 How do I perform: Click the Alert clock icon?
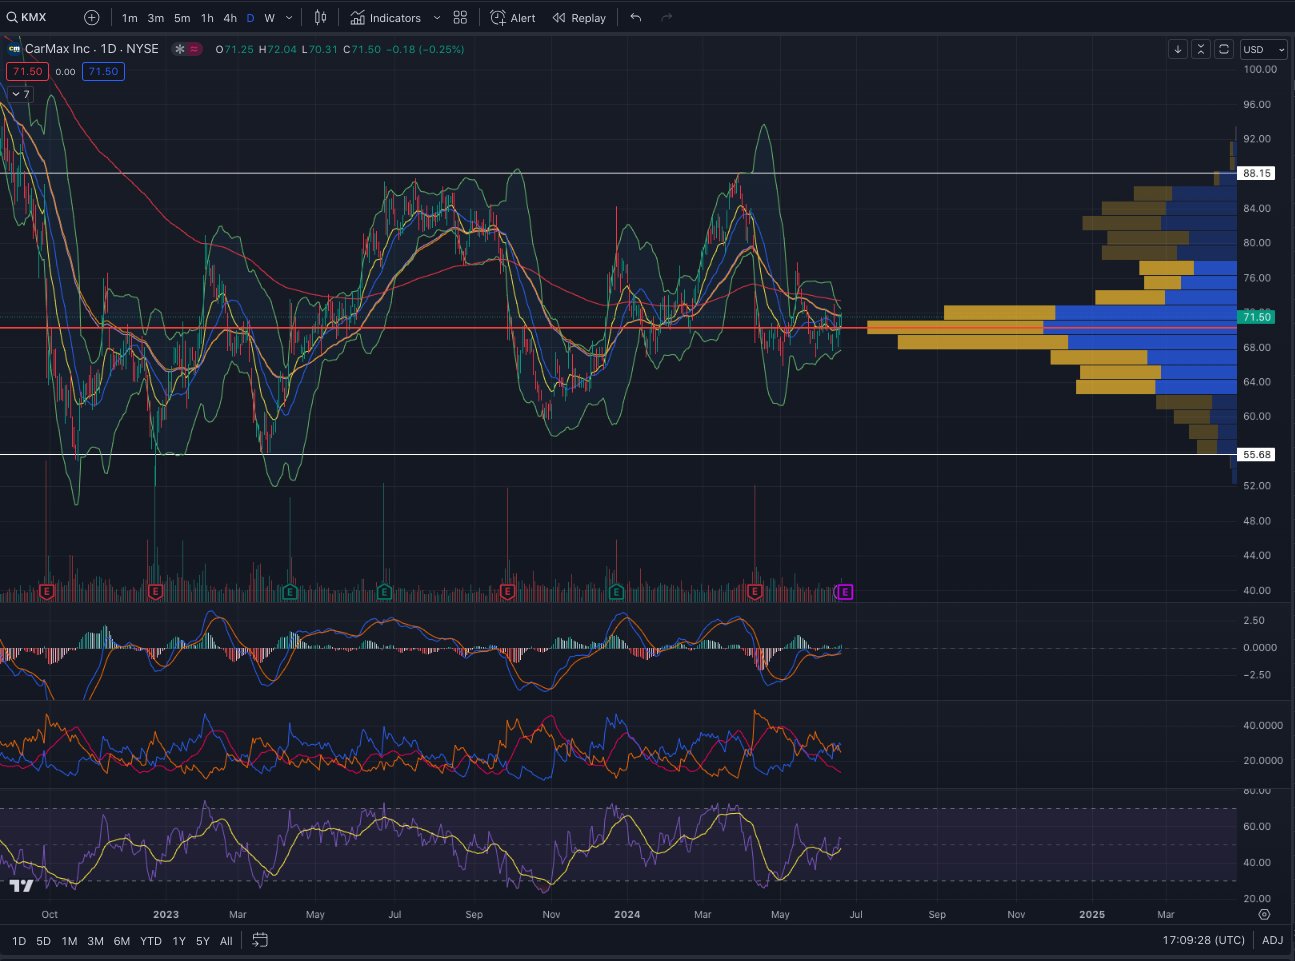point(498,18)
